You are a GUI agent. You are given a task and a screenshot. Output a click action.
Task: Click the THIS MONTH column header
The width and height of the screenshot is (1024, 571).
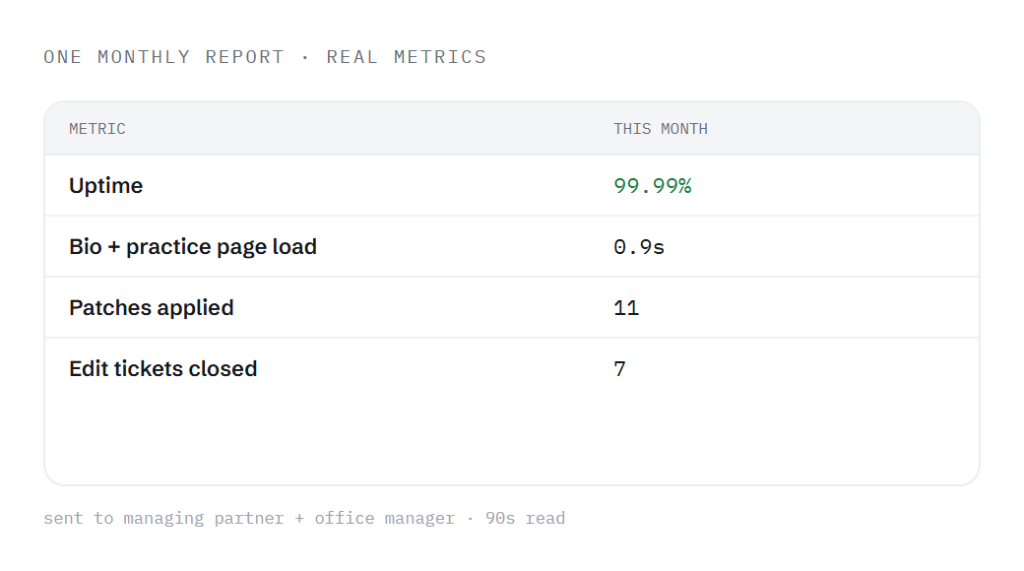[x=660, y=129]
